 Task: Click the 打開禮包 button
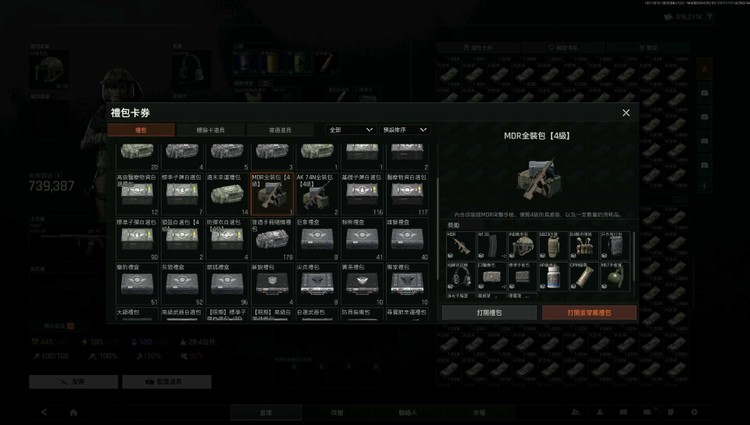489,313
